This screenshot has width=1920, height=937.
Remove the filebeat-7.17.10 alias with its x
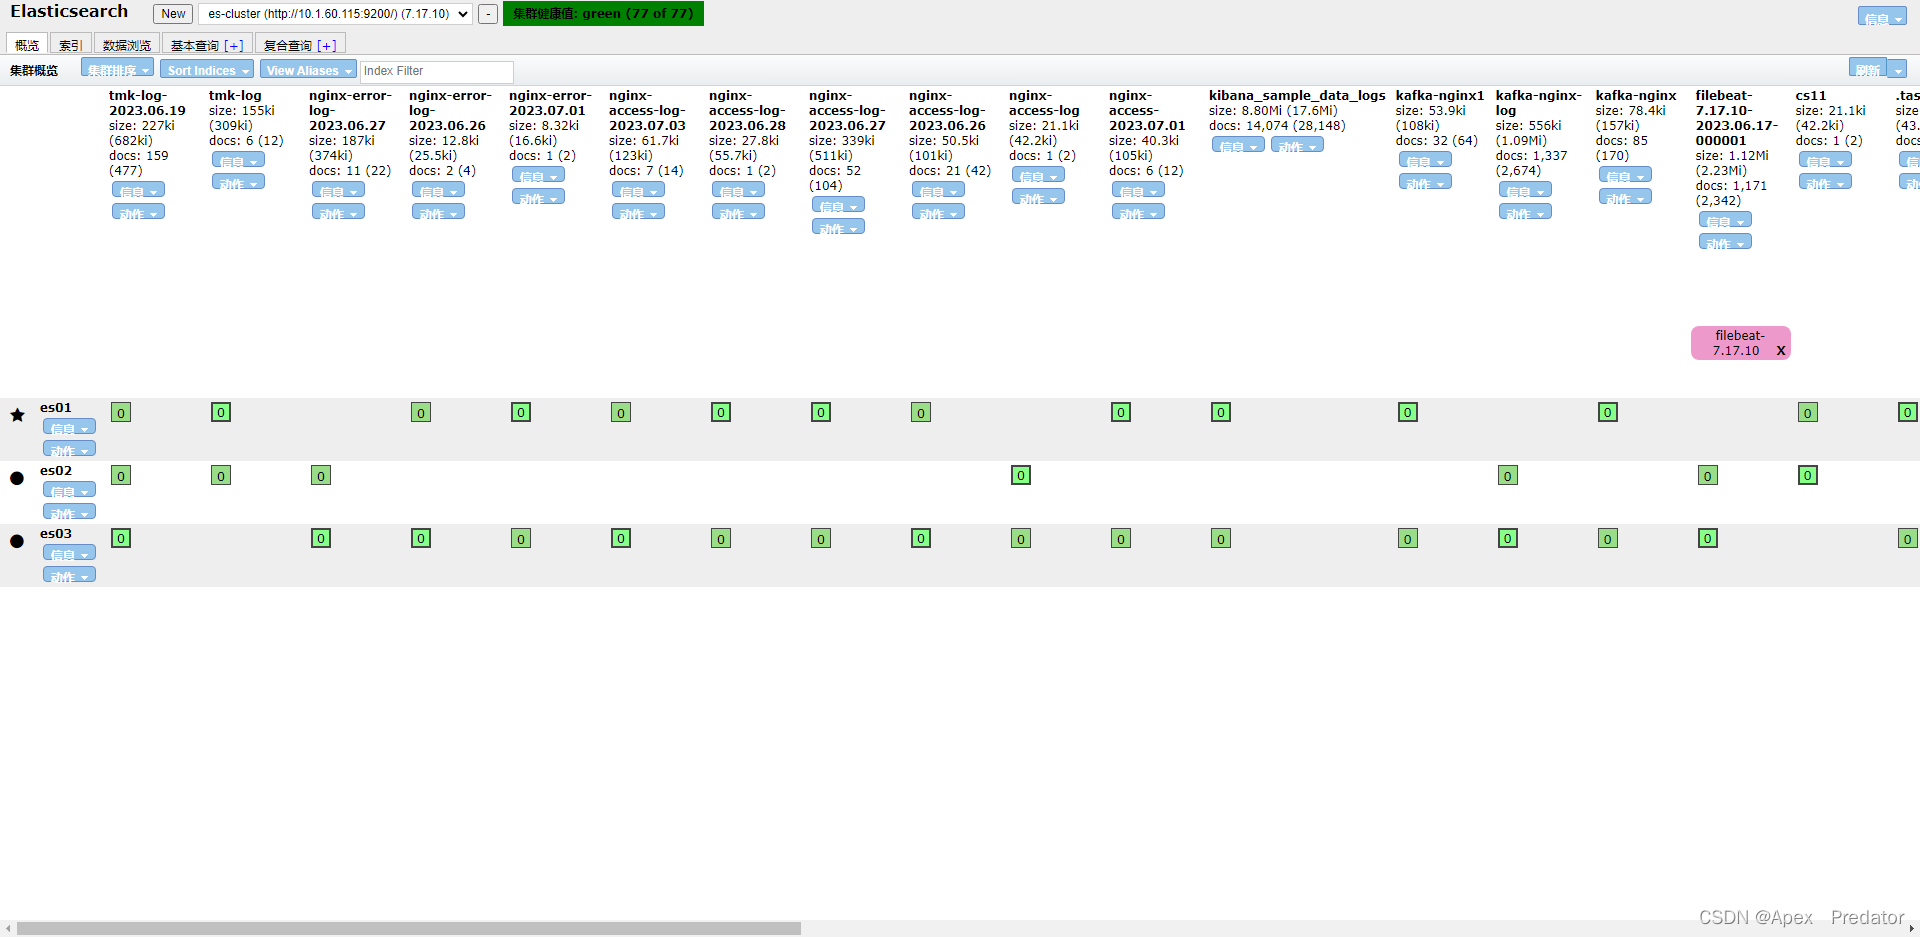[x=1781, y=350]
